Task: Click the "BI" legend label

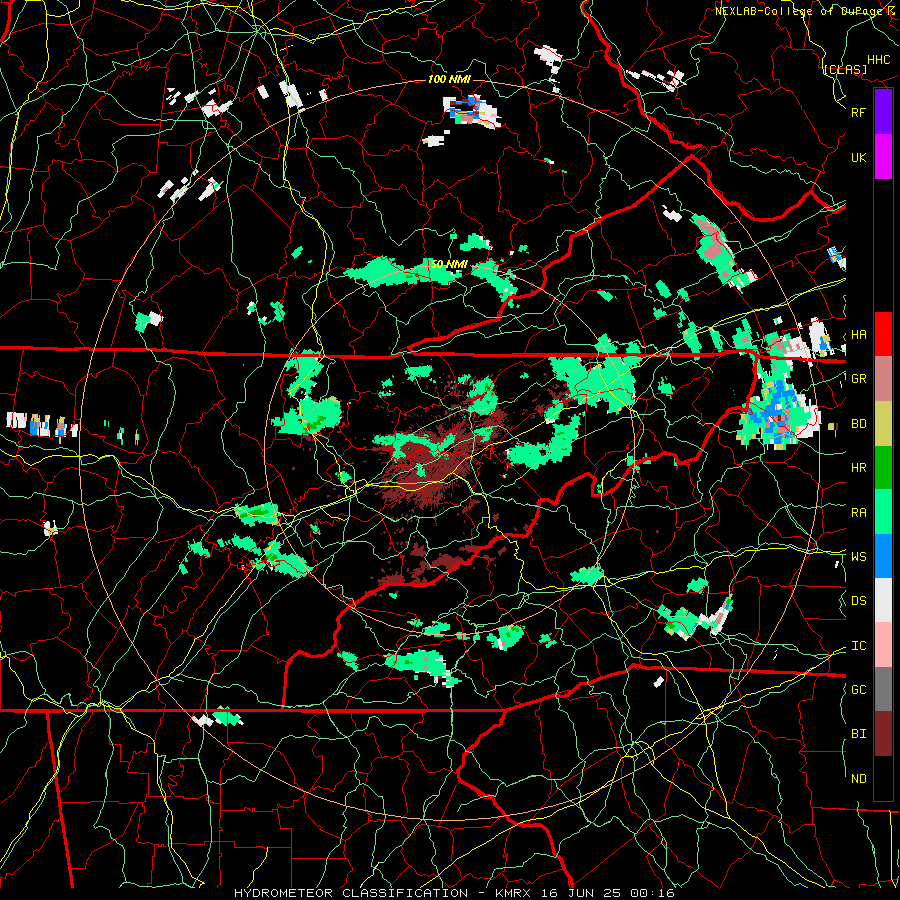Action: click(x=858, y=734)
